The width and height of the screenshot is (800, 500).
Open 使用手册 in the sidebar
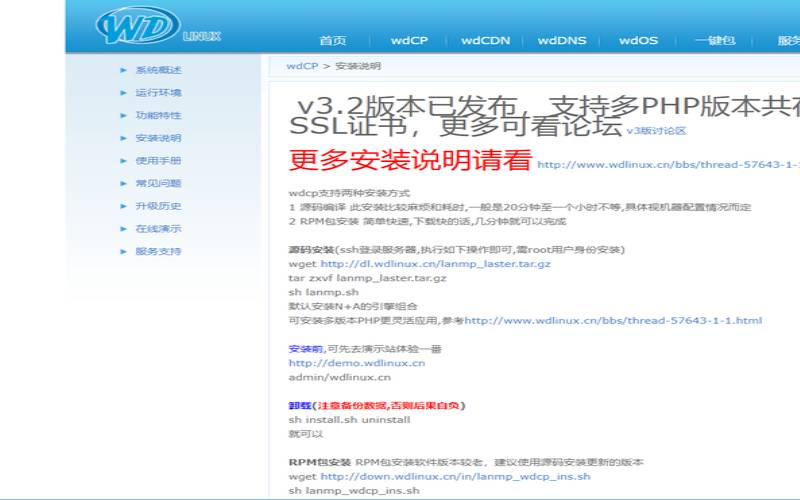coord(158,161)
